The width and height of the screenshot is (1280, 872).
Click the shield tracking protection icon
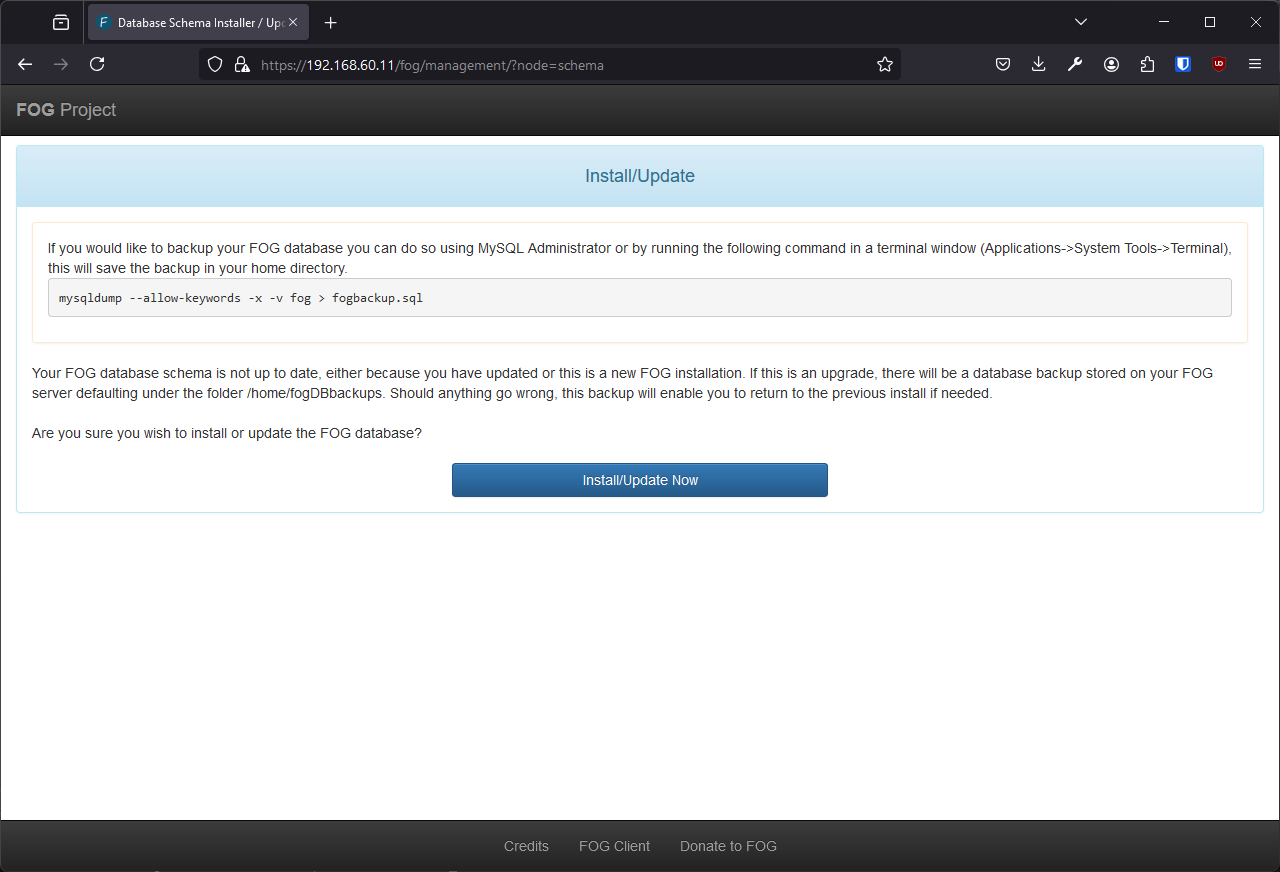214,64
